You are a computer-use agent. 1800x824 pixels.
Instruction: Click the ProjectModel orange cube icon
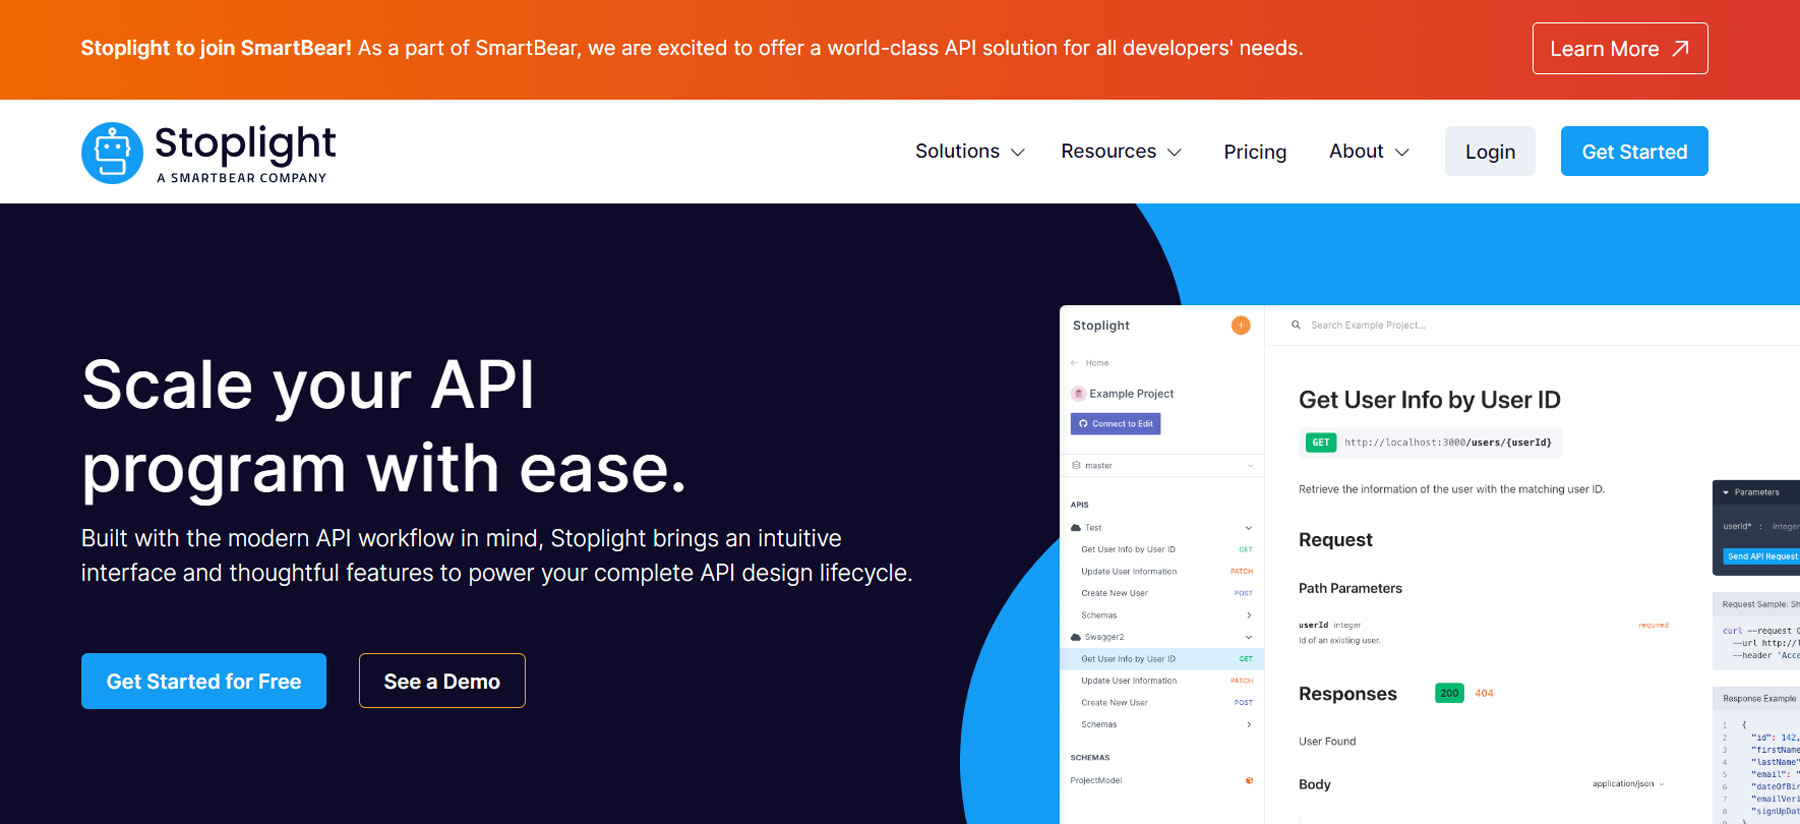click(x=1249, y=781)
